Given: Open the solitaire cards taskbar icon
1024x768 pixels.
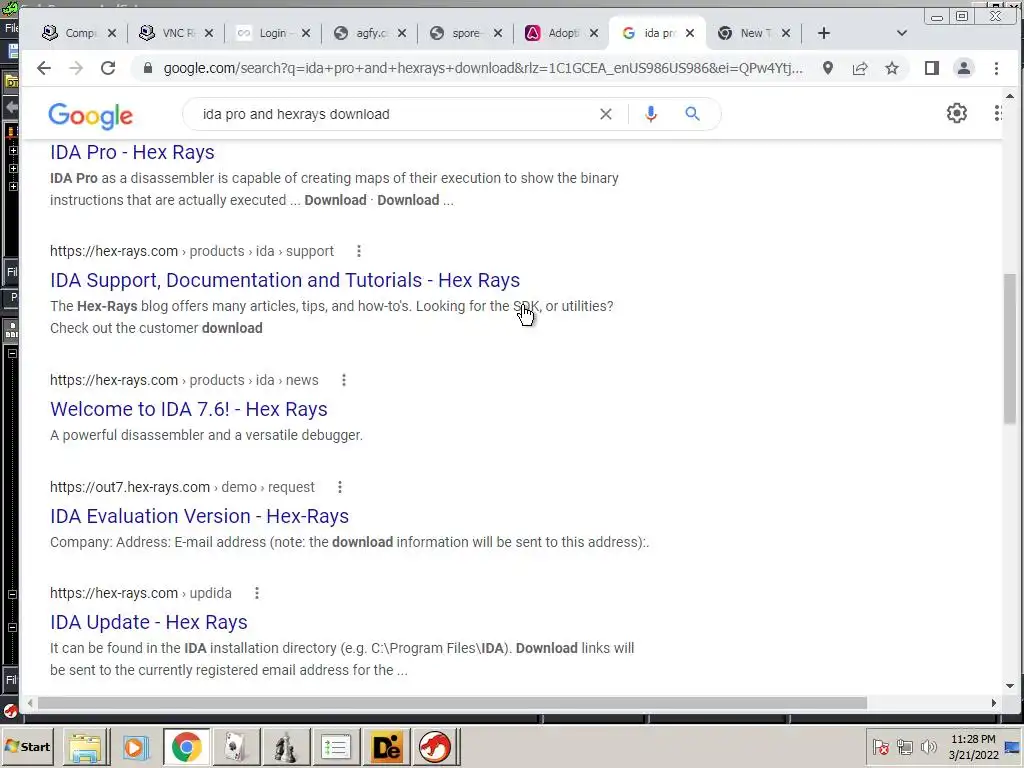Looking at the screenshot, I should coord(235,747).
